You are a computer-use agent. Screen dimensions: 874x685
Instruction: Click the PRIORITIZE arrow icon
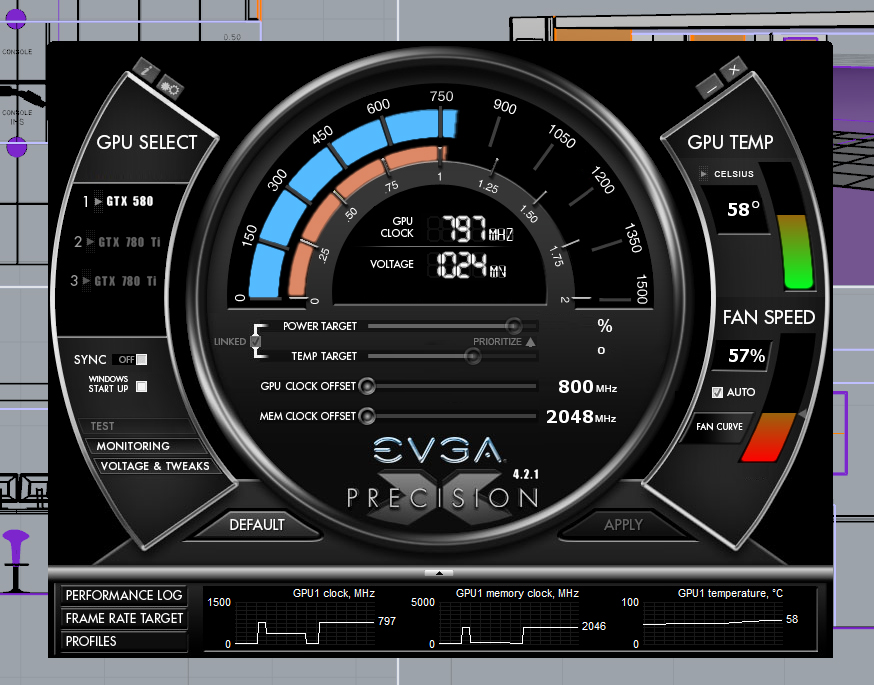[x=531, y=342]
